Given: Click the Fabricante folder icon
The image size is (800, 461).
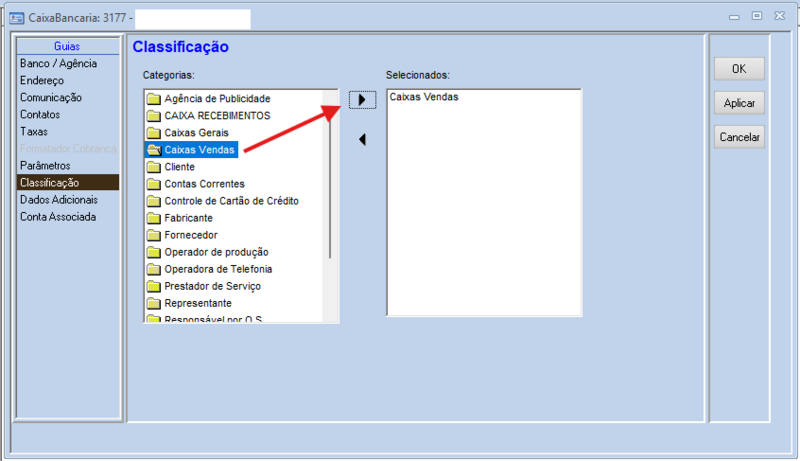Looking at the screenshot, I should coord(154,218).
